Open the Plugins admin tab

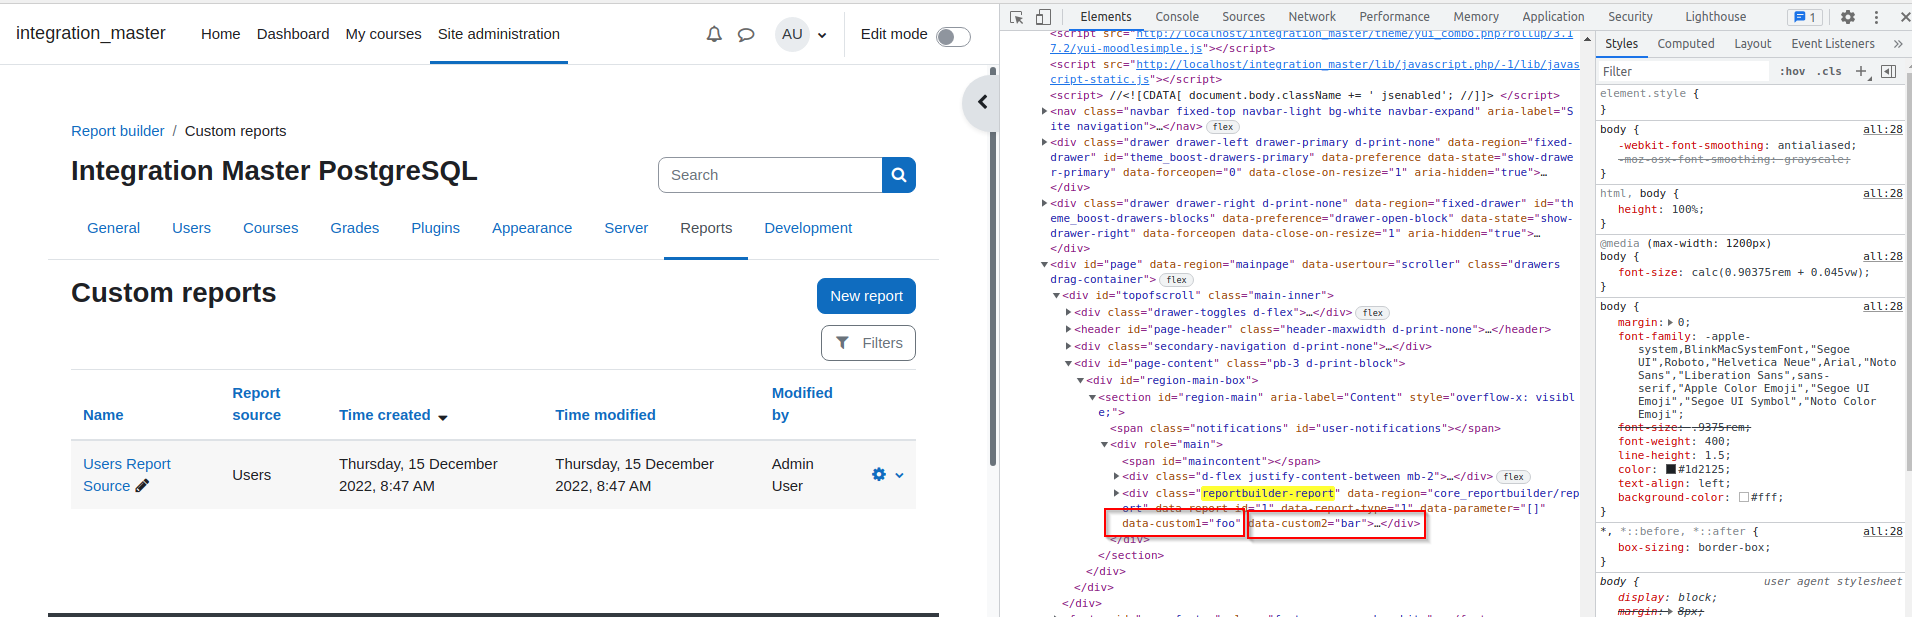(x=435, y=228)
